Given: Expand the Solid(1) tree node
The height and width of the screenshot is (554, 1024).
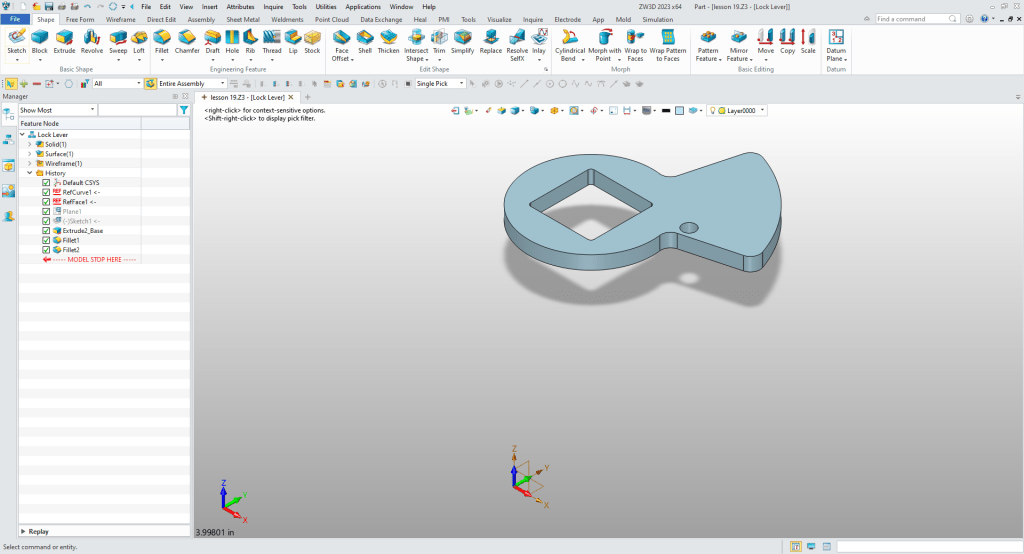Looking at the screenshot, I should (x=29, y=144).
